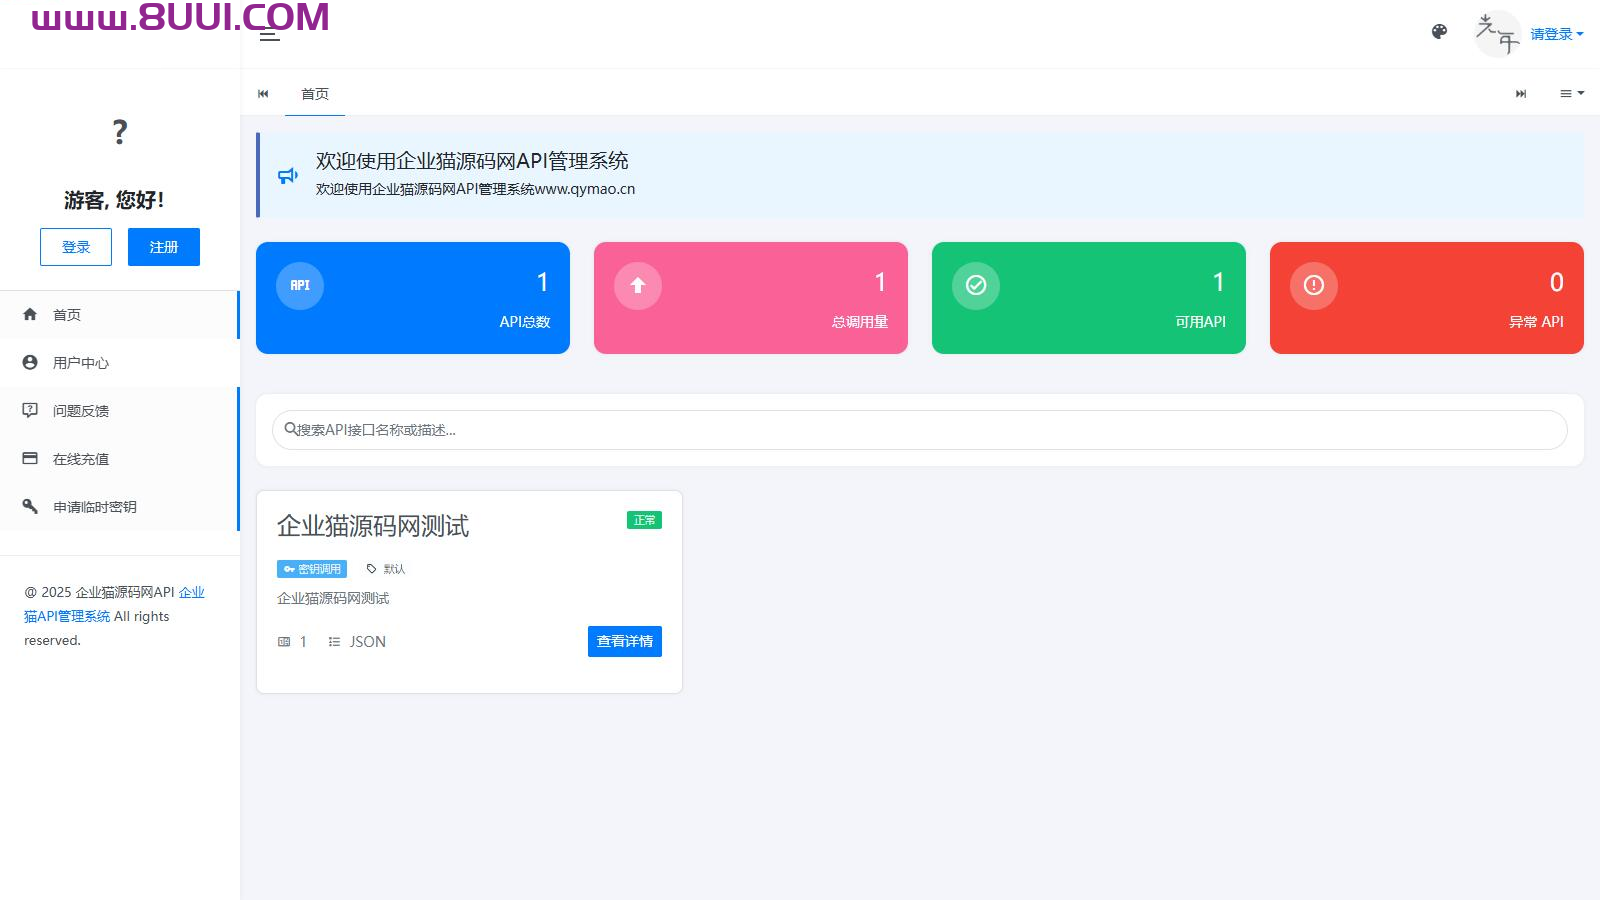1600x900 pixels.
Task: Click the scroll-tabs-left arrow in tab bar
Action: tap(263, 93)
